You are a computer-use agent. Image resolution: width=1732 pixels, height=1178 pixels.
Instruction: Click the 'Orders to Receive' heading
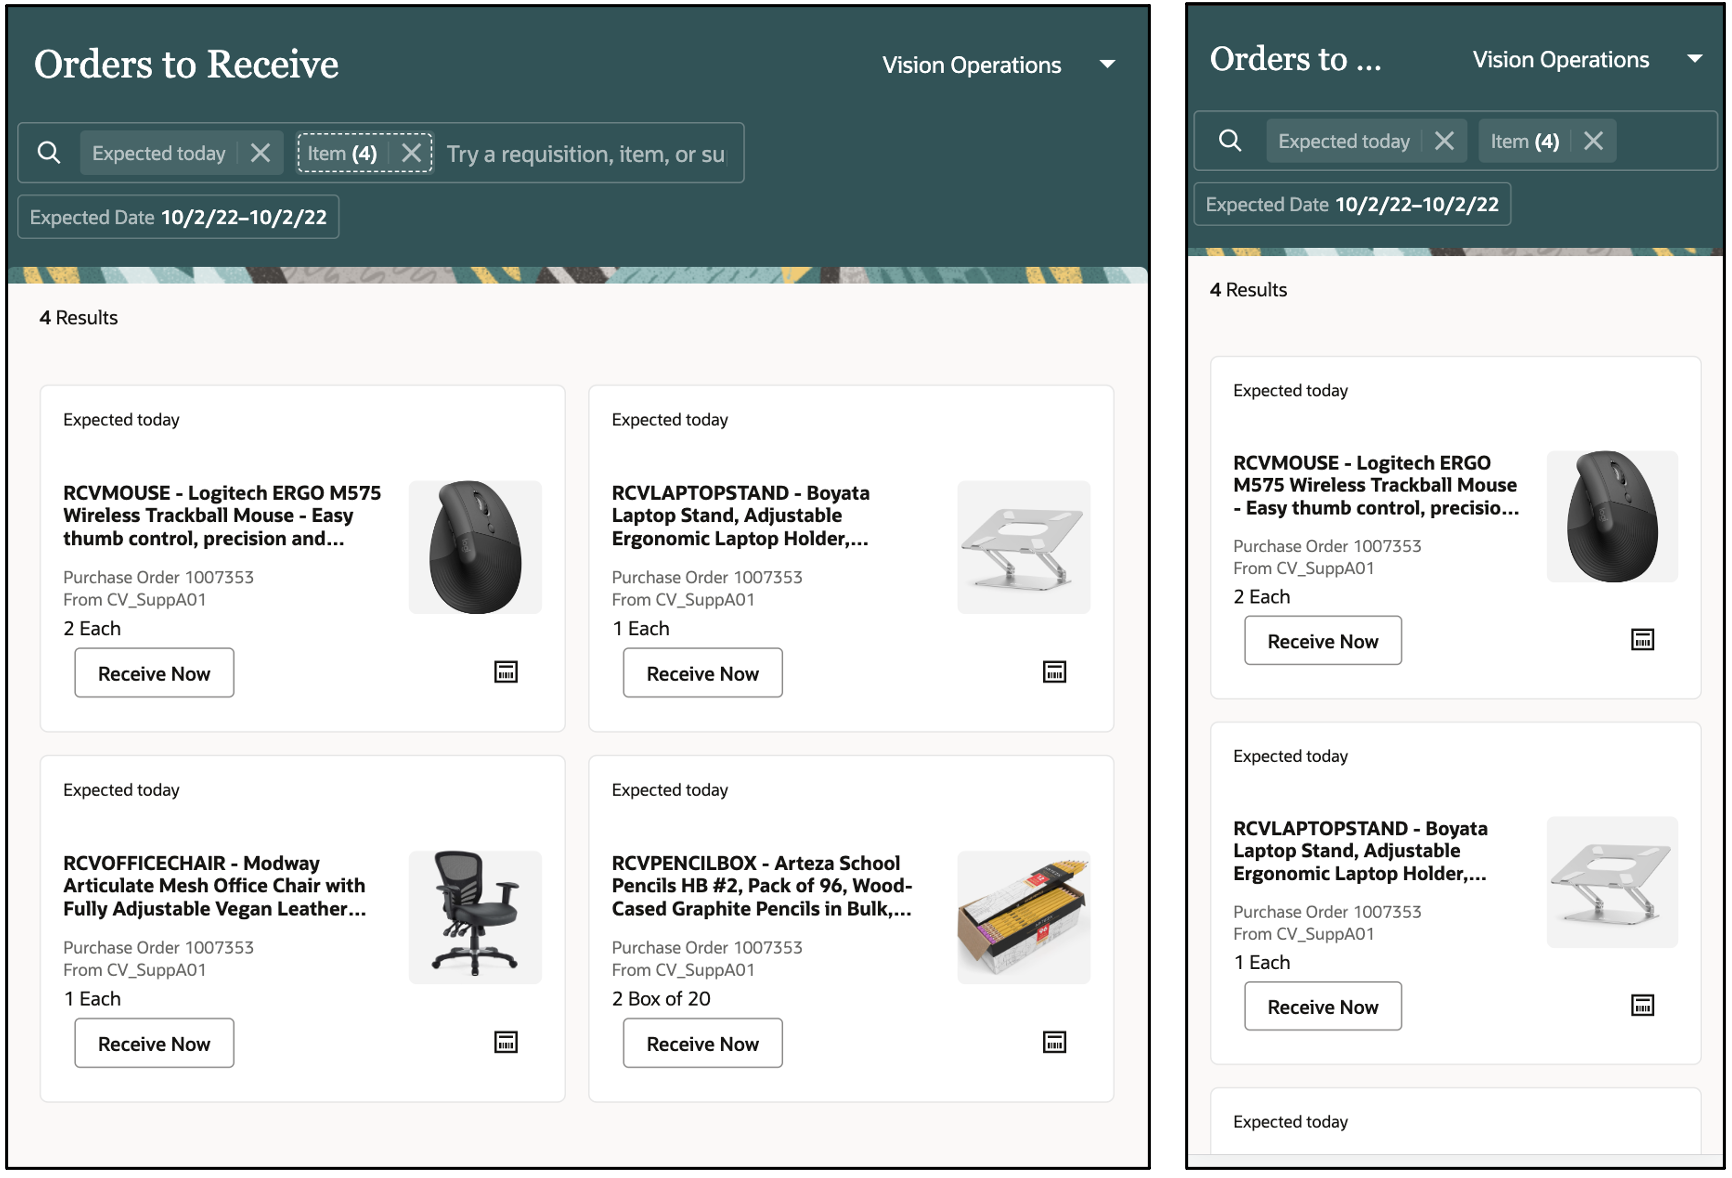click(186, 64)
